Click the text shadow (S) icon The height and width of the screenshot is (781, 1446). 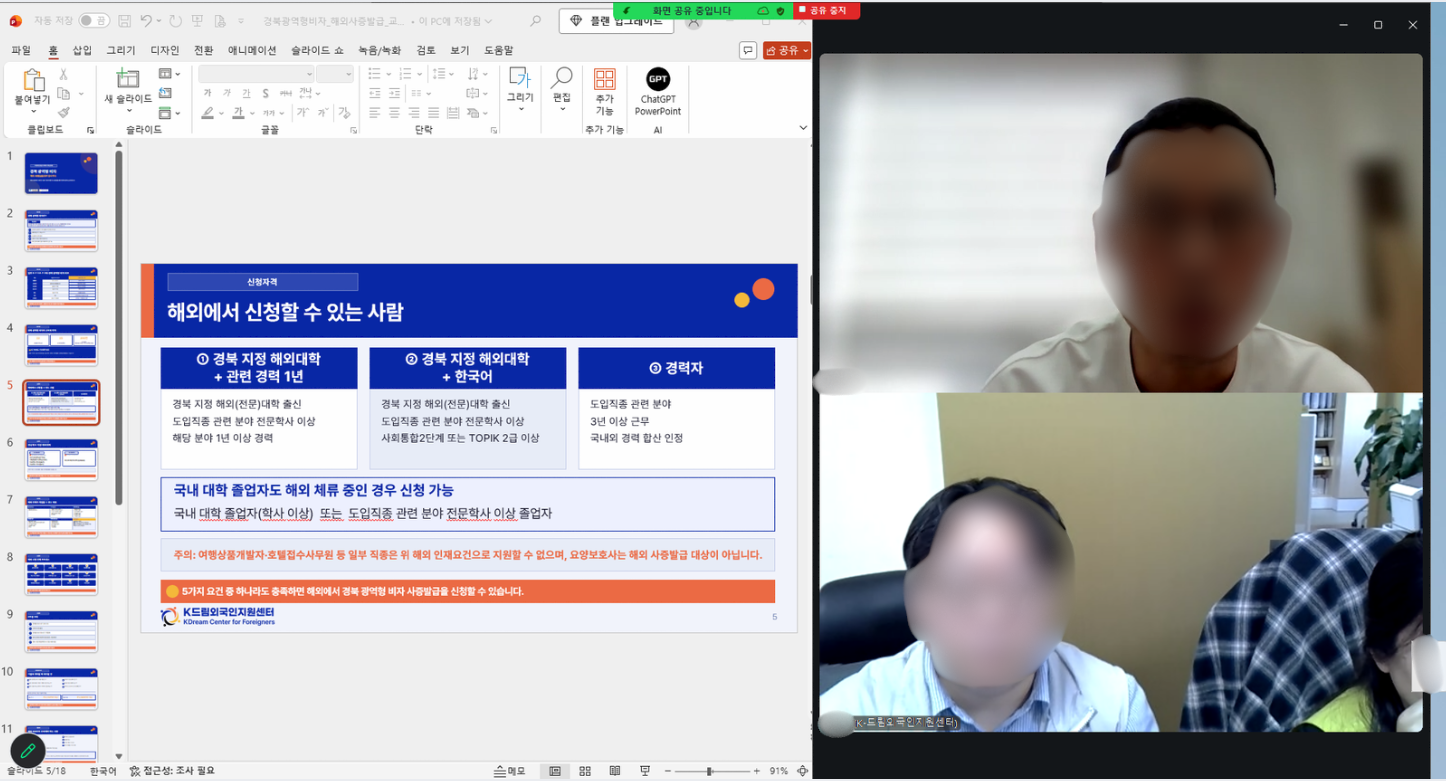click(x=265, y=94)
